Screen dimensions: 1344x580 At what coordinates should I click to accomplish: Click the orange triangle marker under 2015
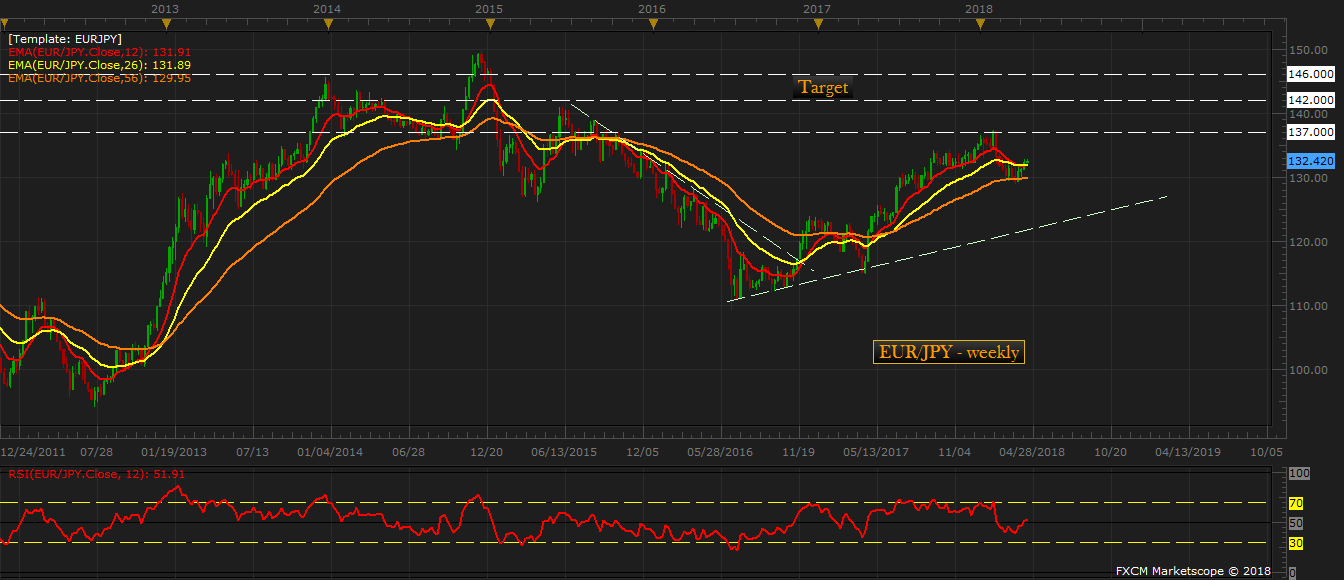(488, 24)
